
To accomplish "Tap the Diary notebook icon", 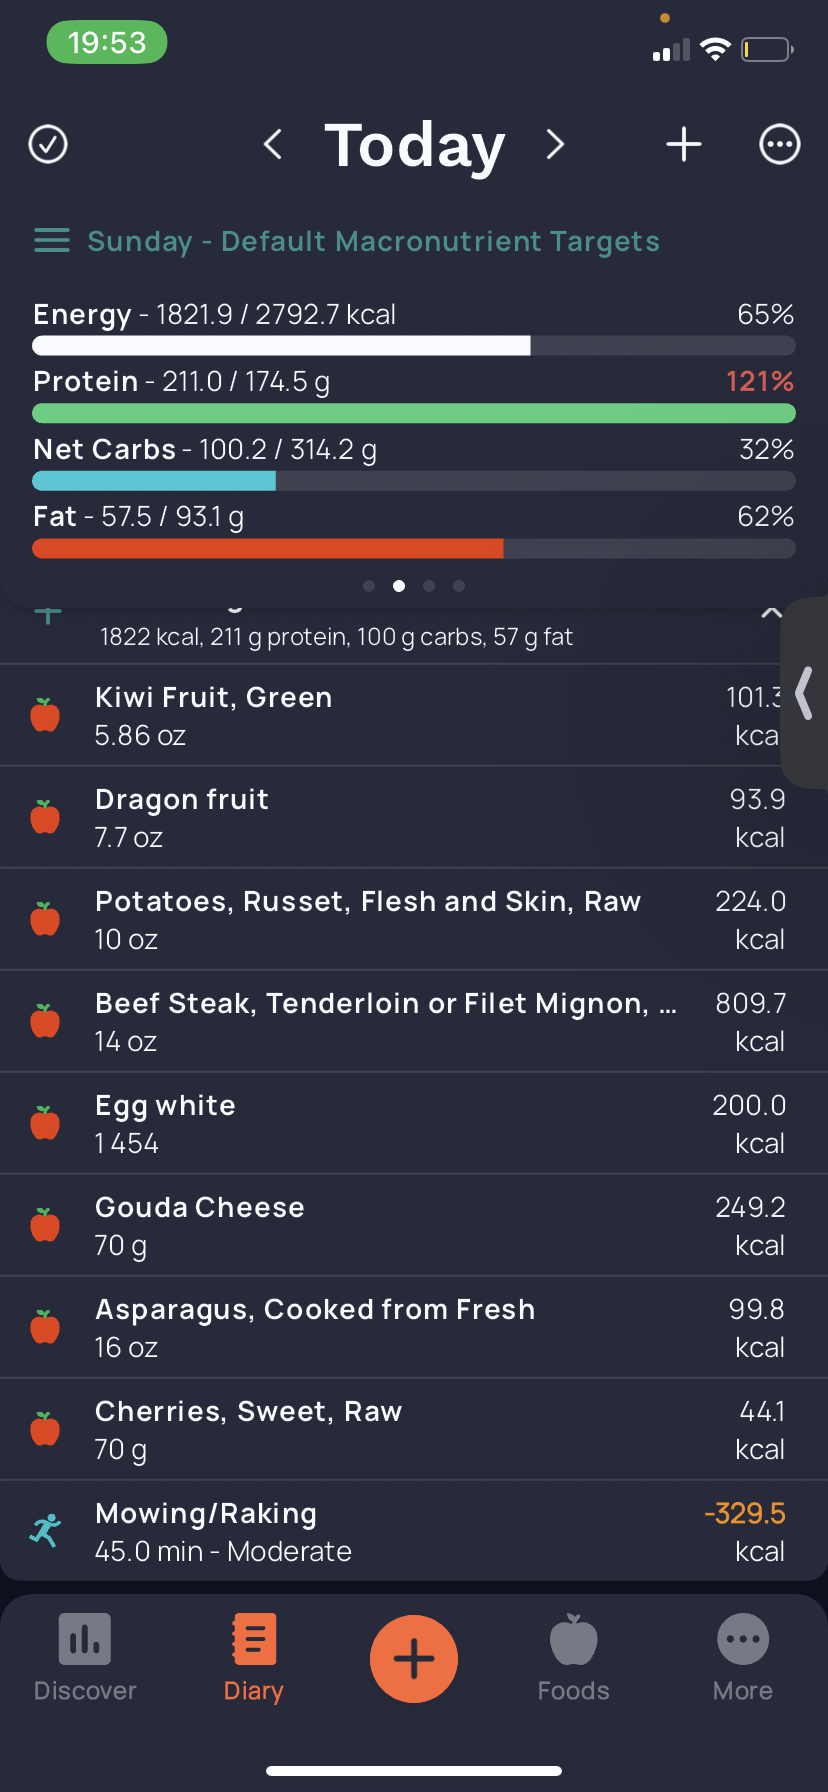I will coord(254,1639).
